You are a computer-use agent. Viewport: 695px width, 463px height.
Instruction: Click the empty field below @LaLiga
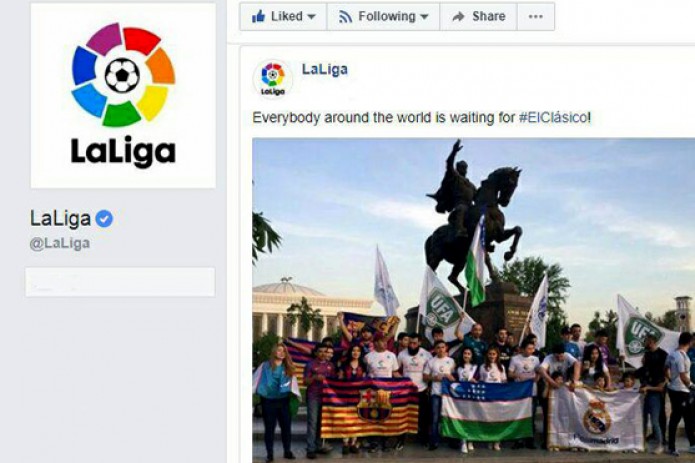click(120, 282)
